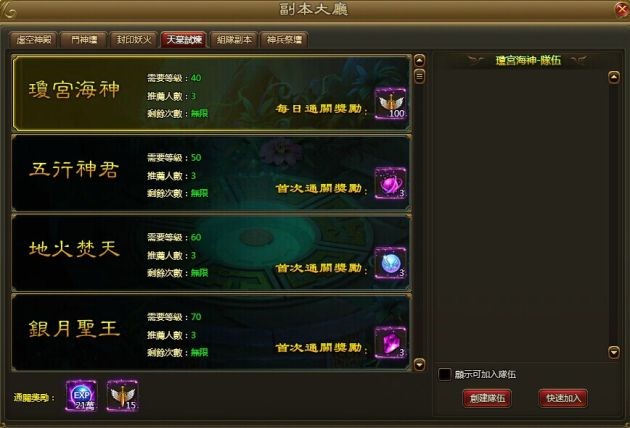Screen dimensions: 630x428
Task: Open the 封印妖火 tab
Action: [x=134, y=40]
